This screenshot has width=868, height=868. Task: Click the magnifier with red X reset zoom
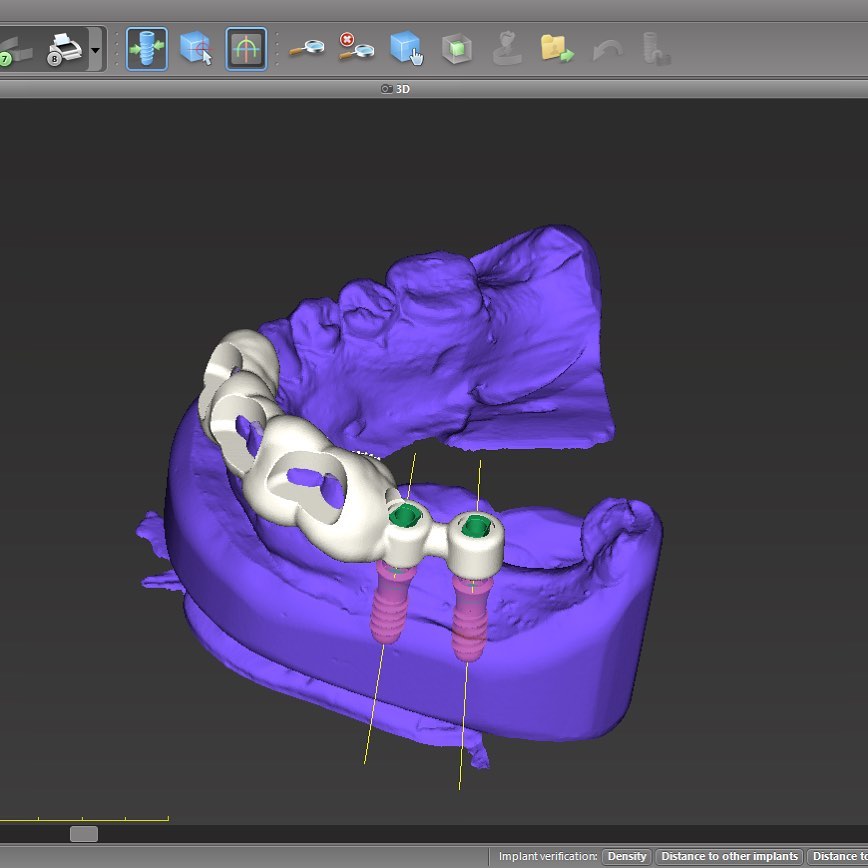coord(356,46)
